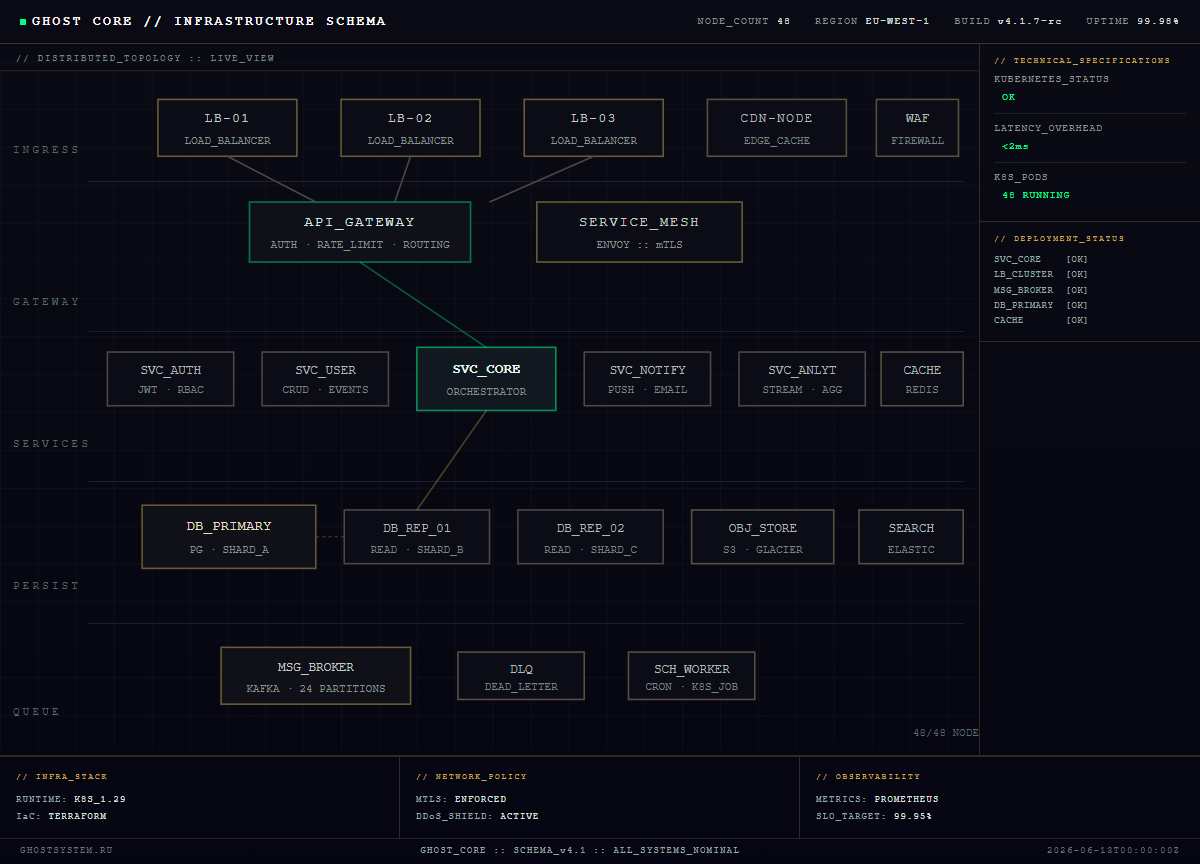
Task: Click the LB_CLUSTER [OK] deployment row
Action: (x=1041, y=274)
